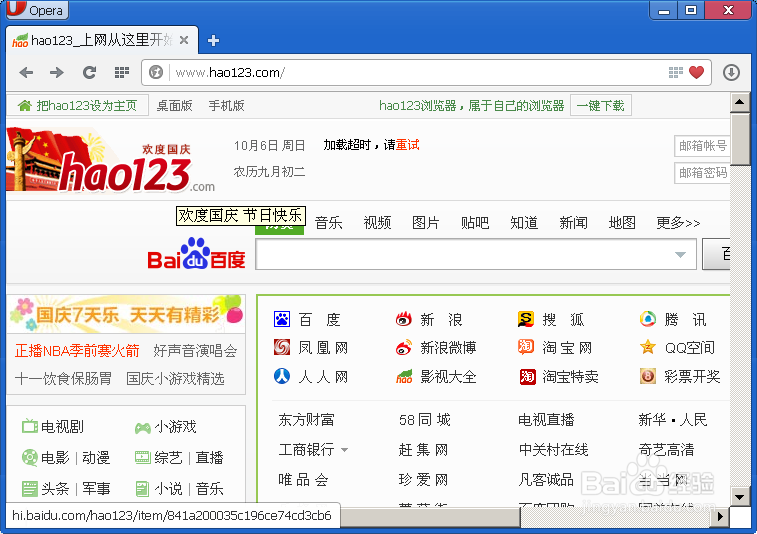Click the QQ空间 star icon
Image resolution: width=757 pixels, height=534 pixels.
(x=648, y=347)
